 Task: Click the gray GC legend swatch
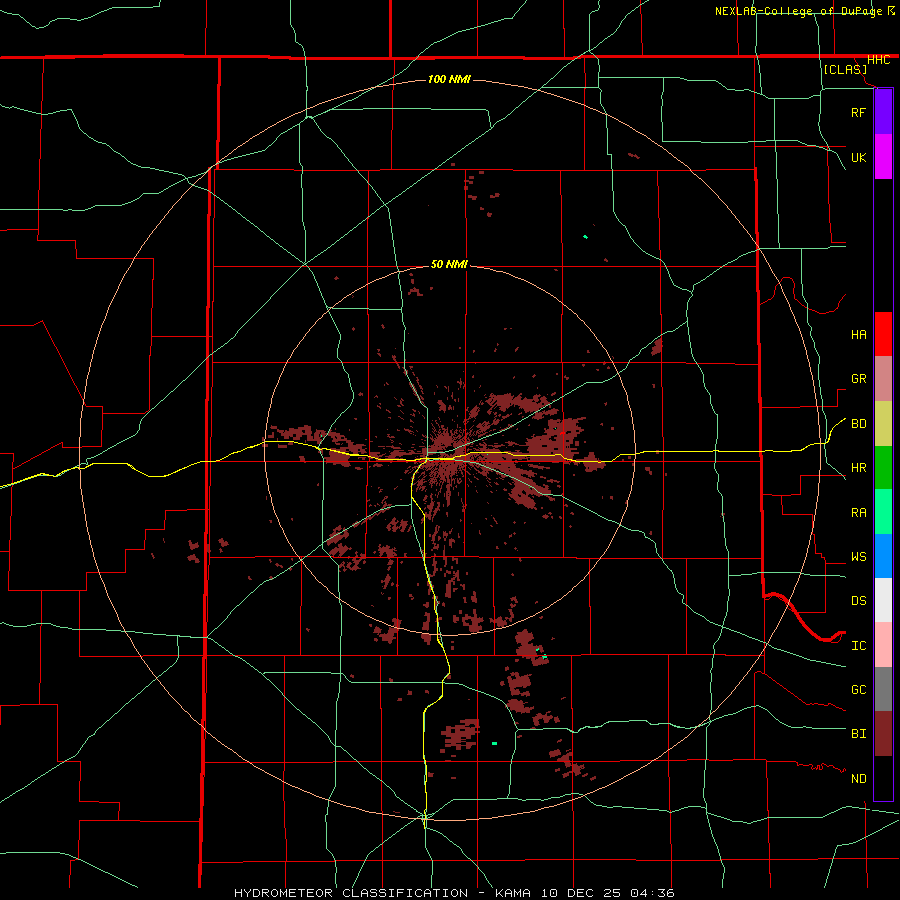(883, 689)
